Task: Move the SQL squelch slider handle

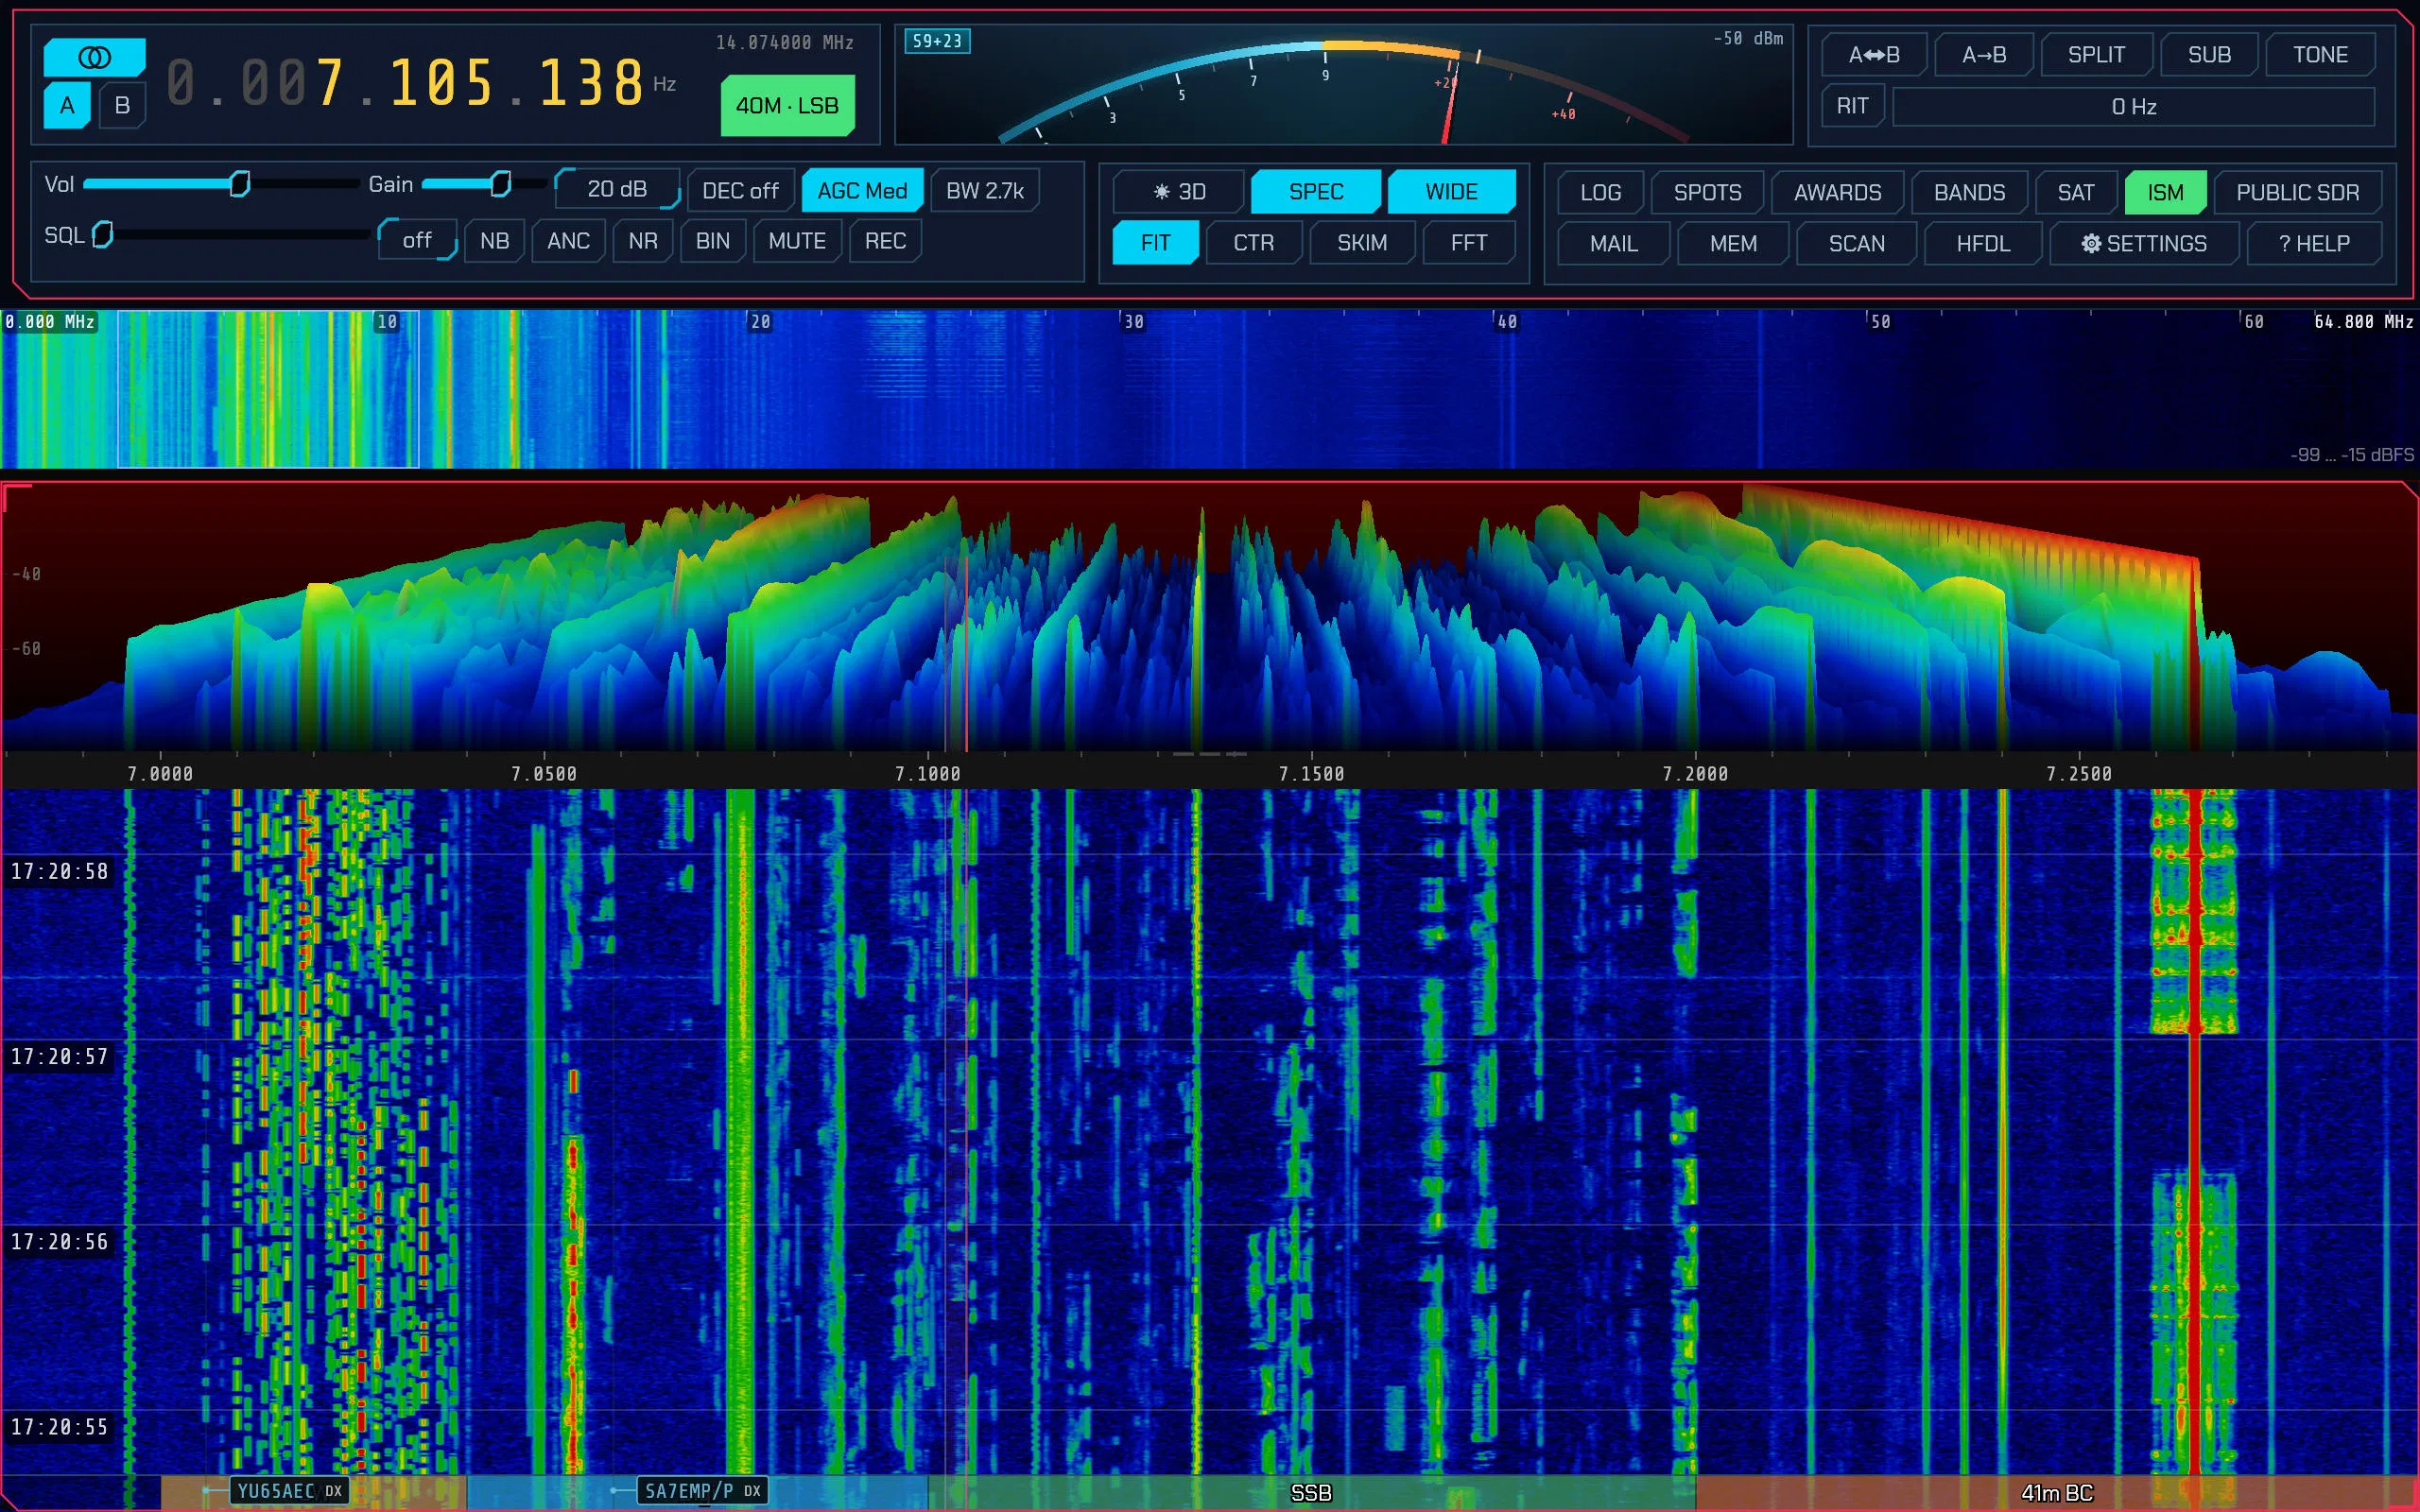Action: pos(103,235)
